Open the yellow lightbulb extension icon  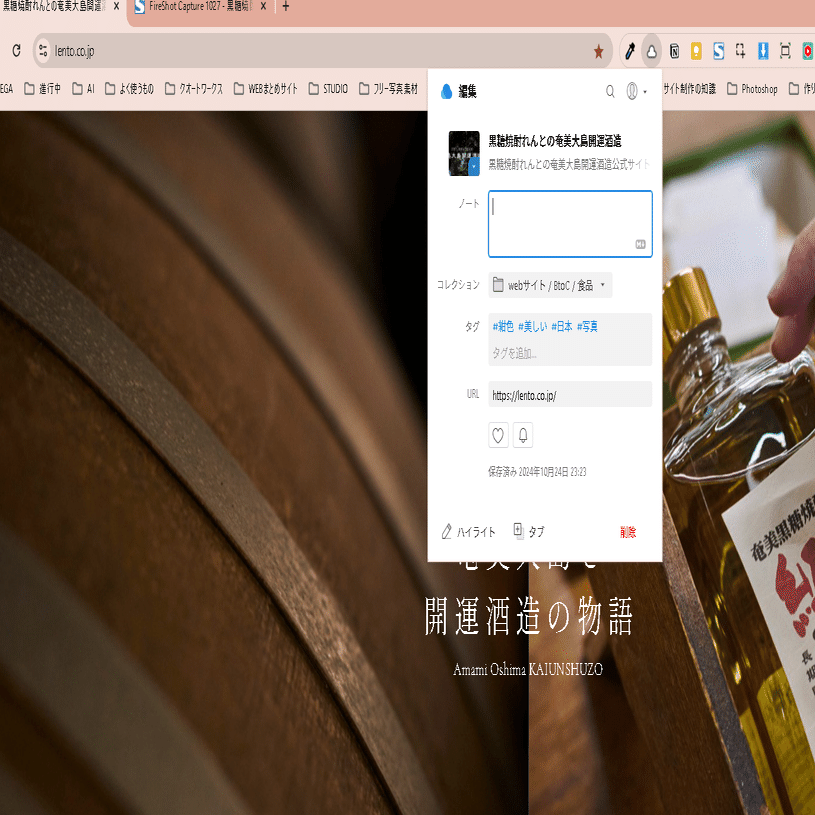(x=696, y=51)
